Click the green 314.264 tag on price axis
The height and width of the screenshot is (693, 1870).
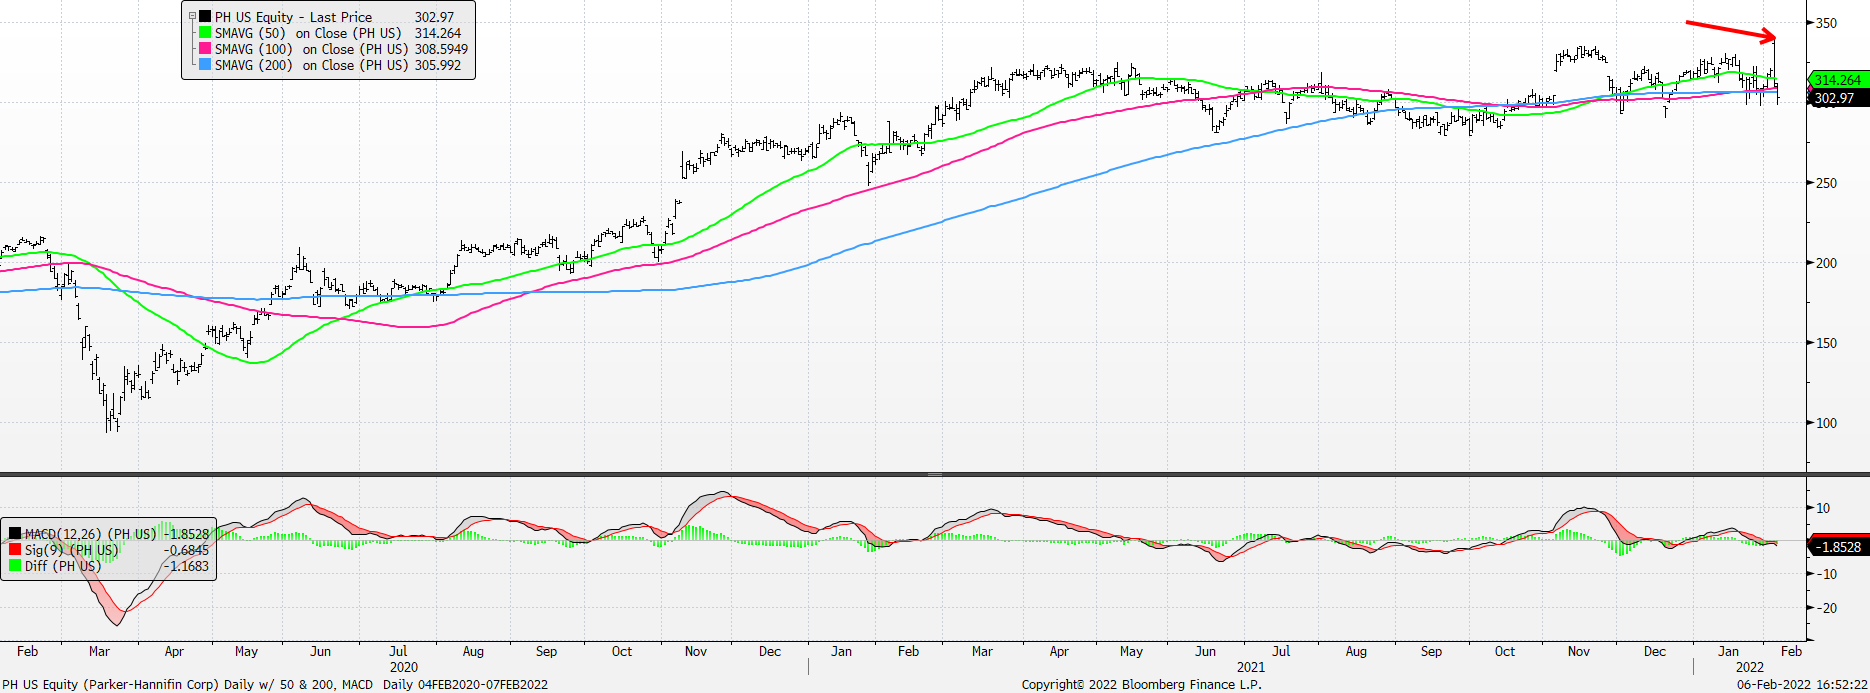tap(1838, 80)
